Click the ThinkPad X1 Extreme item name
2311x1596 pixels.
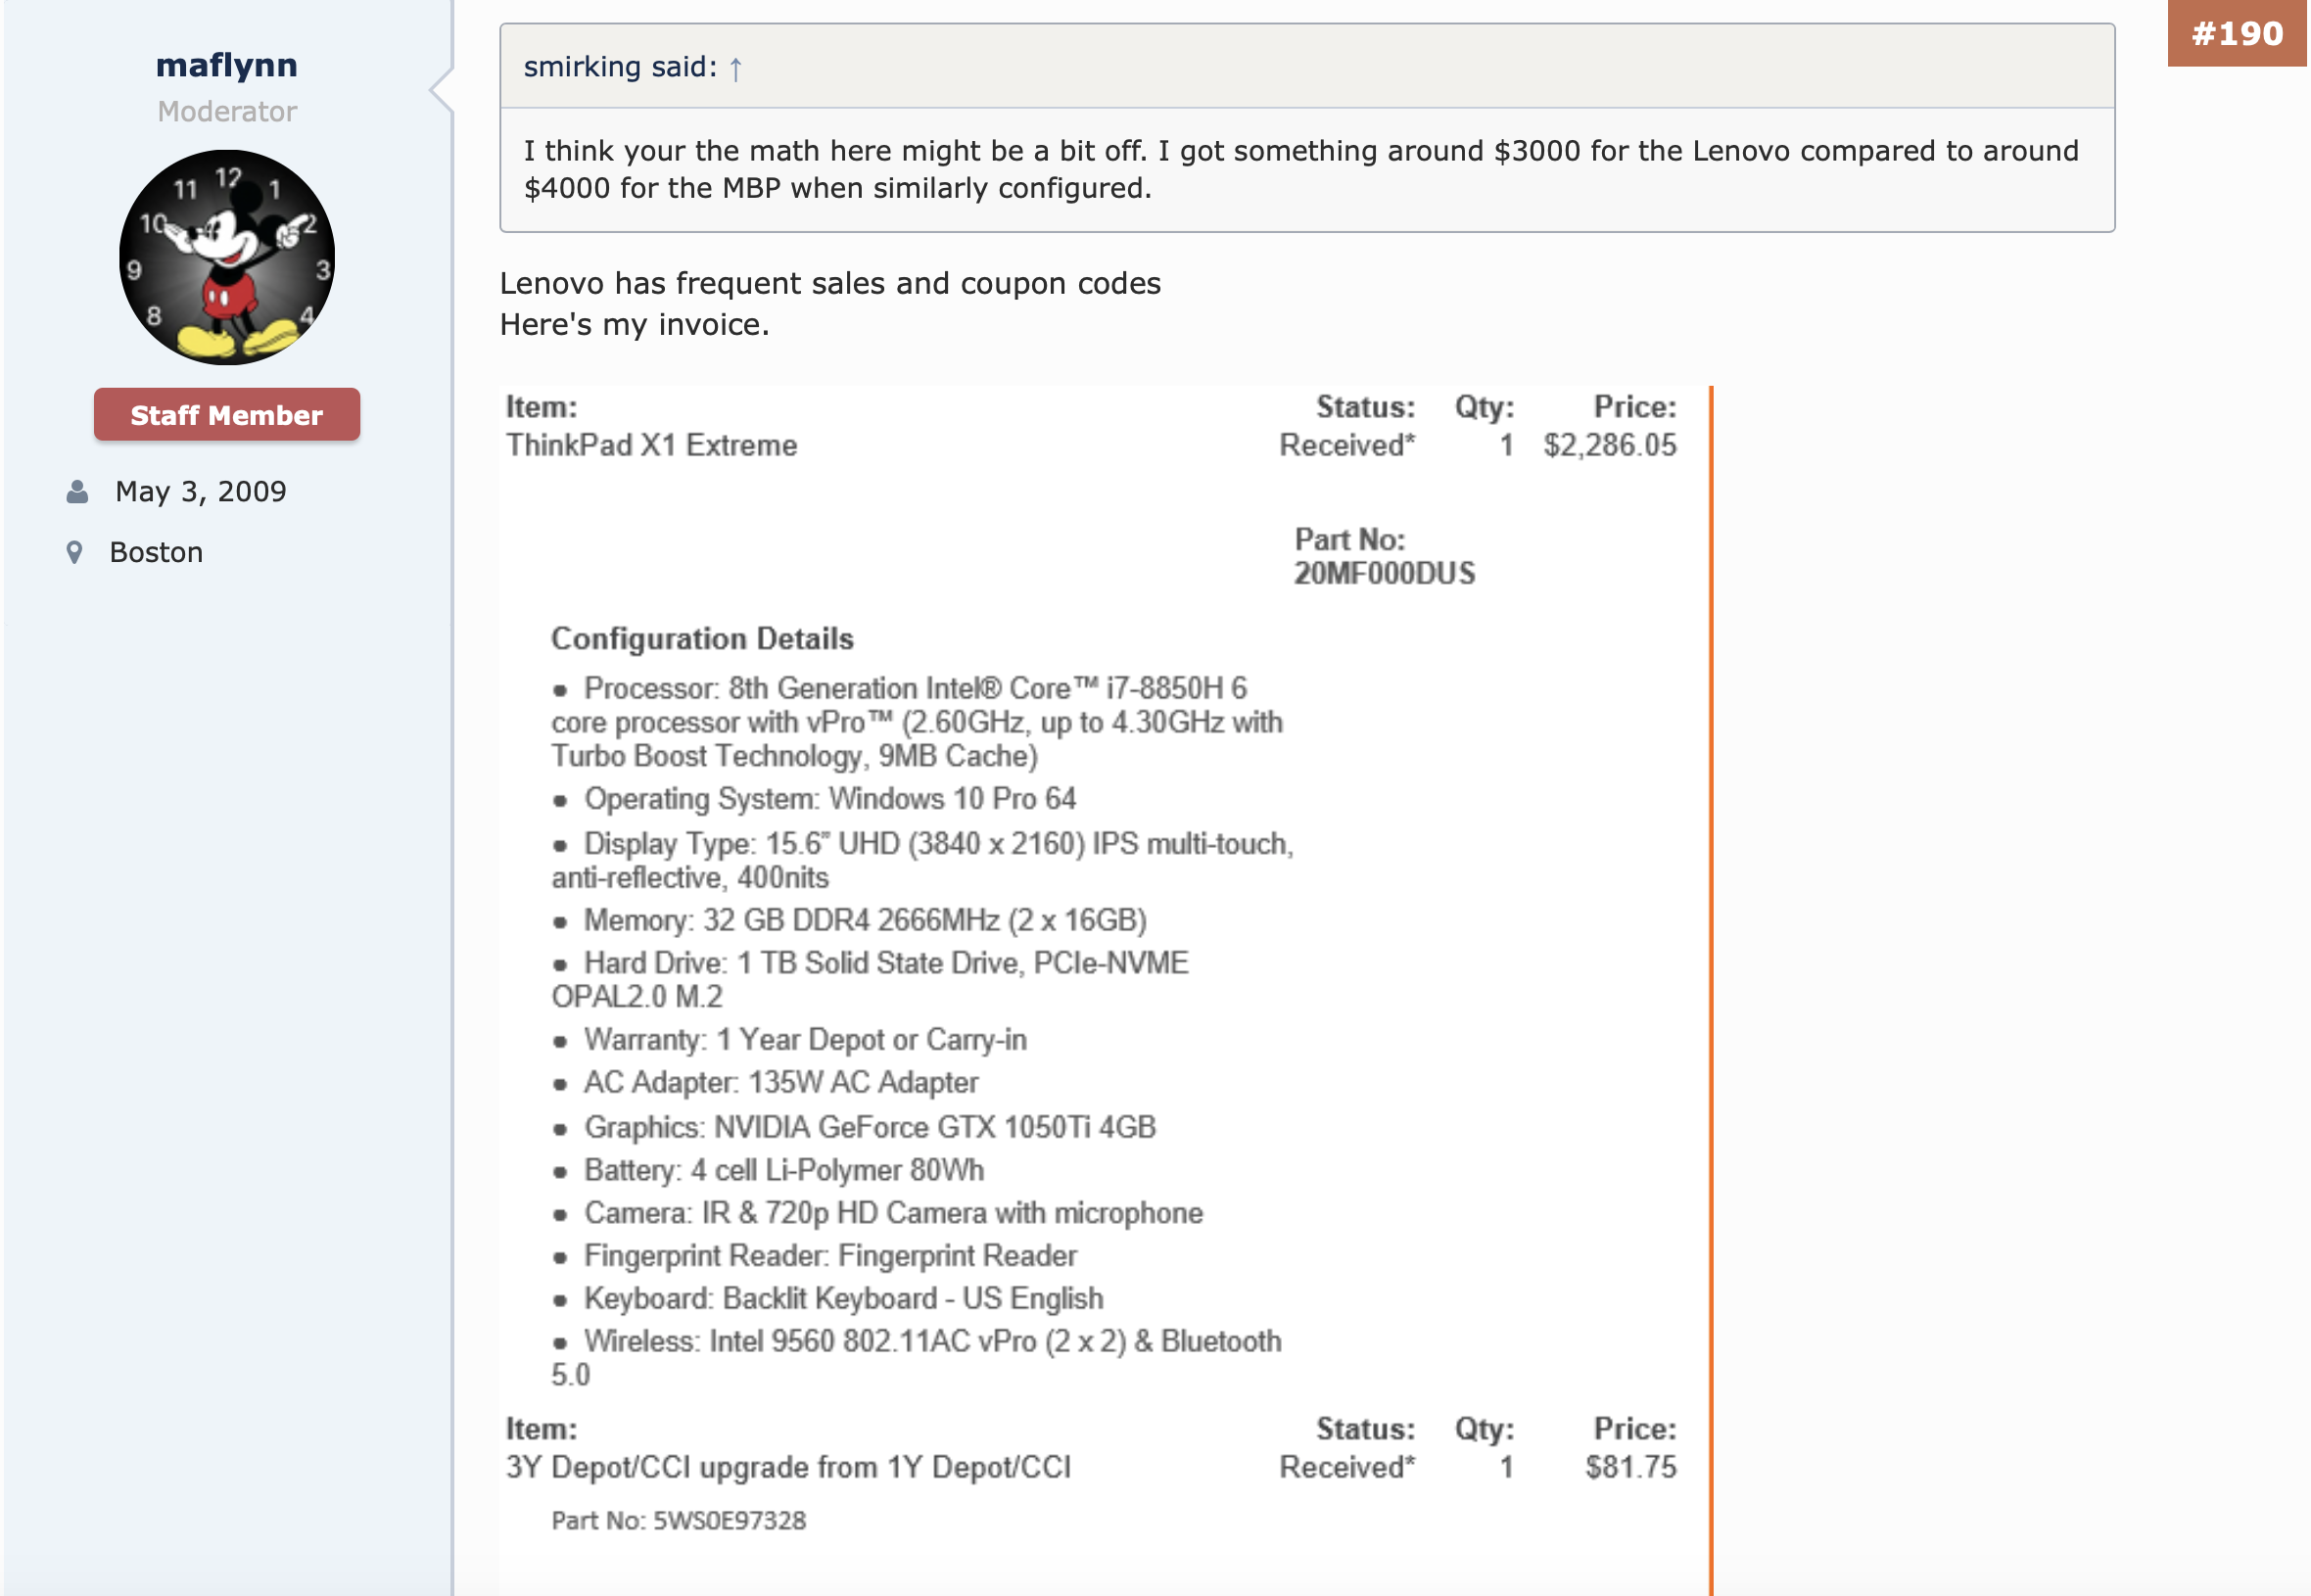(651, 445)
